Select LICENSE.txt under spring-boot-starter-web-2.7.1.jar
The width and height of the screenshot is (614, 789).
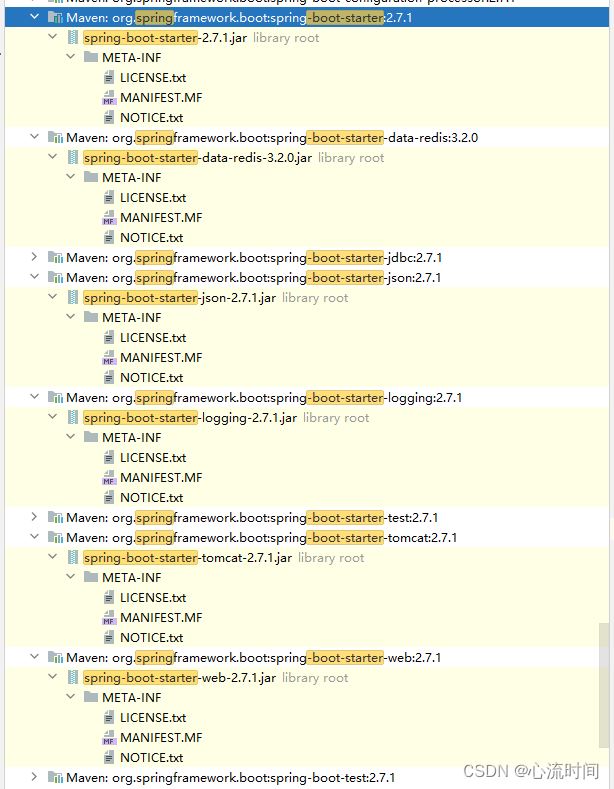pyautogui.click(x=153, y=718)
